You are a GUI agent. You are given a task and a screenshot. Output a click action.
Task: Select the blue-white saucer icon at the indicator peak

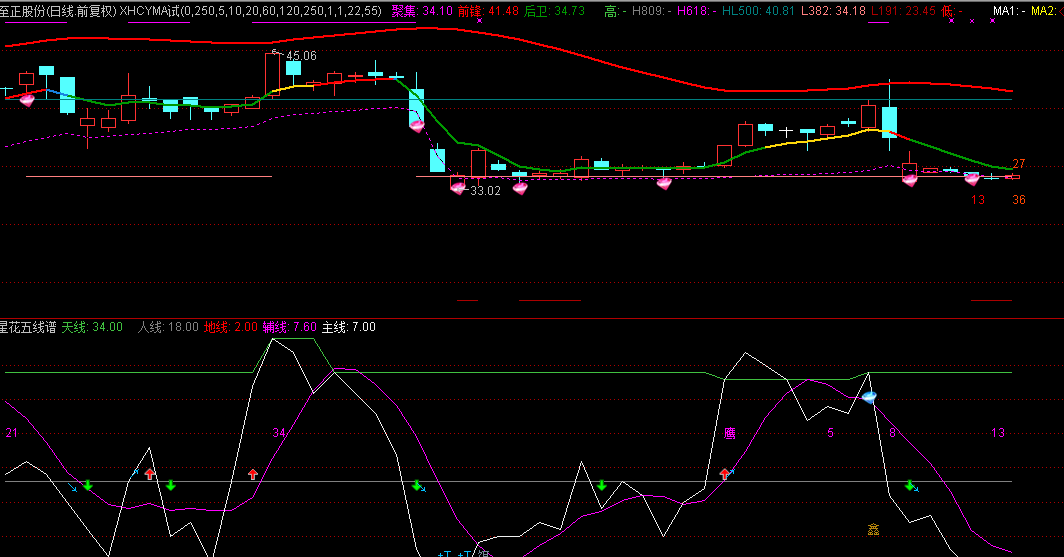tap(869, 397)
